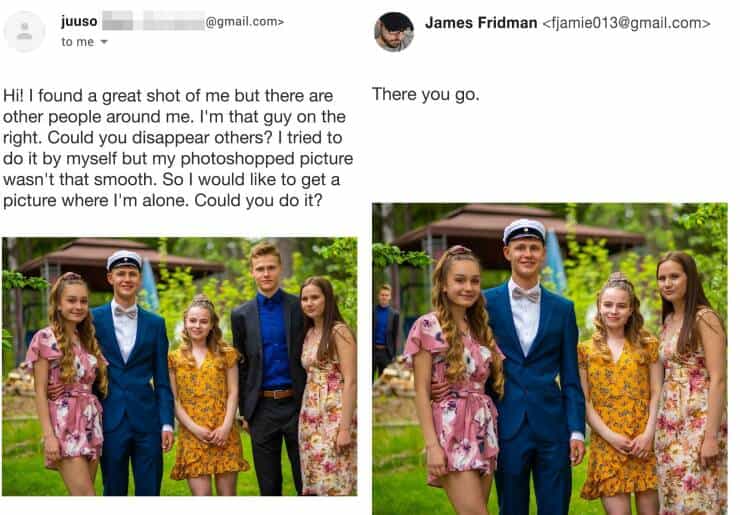The height and width of the screenshot is (515, 740).
Task: Expand the "to me" recipient details arrow
Action: point(104,42)
